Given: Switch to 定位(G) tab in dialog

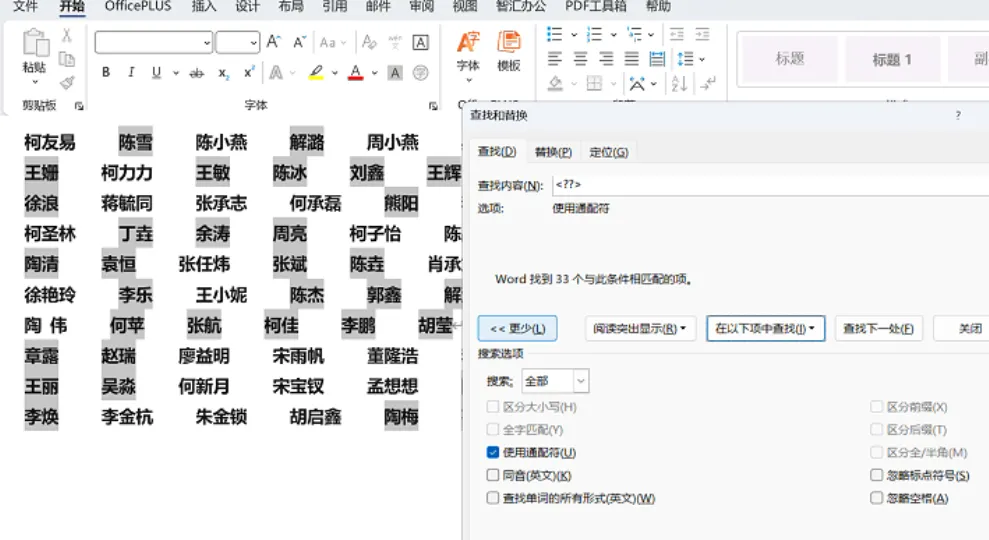Looking at the screenshot, I should (x=609, y=152).
